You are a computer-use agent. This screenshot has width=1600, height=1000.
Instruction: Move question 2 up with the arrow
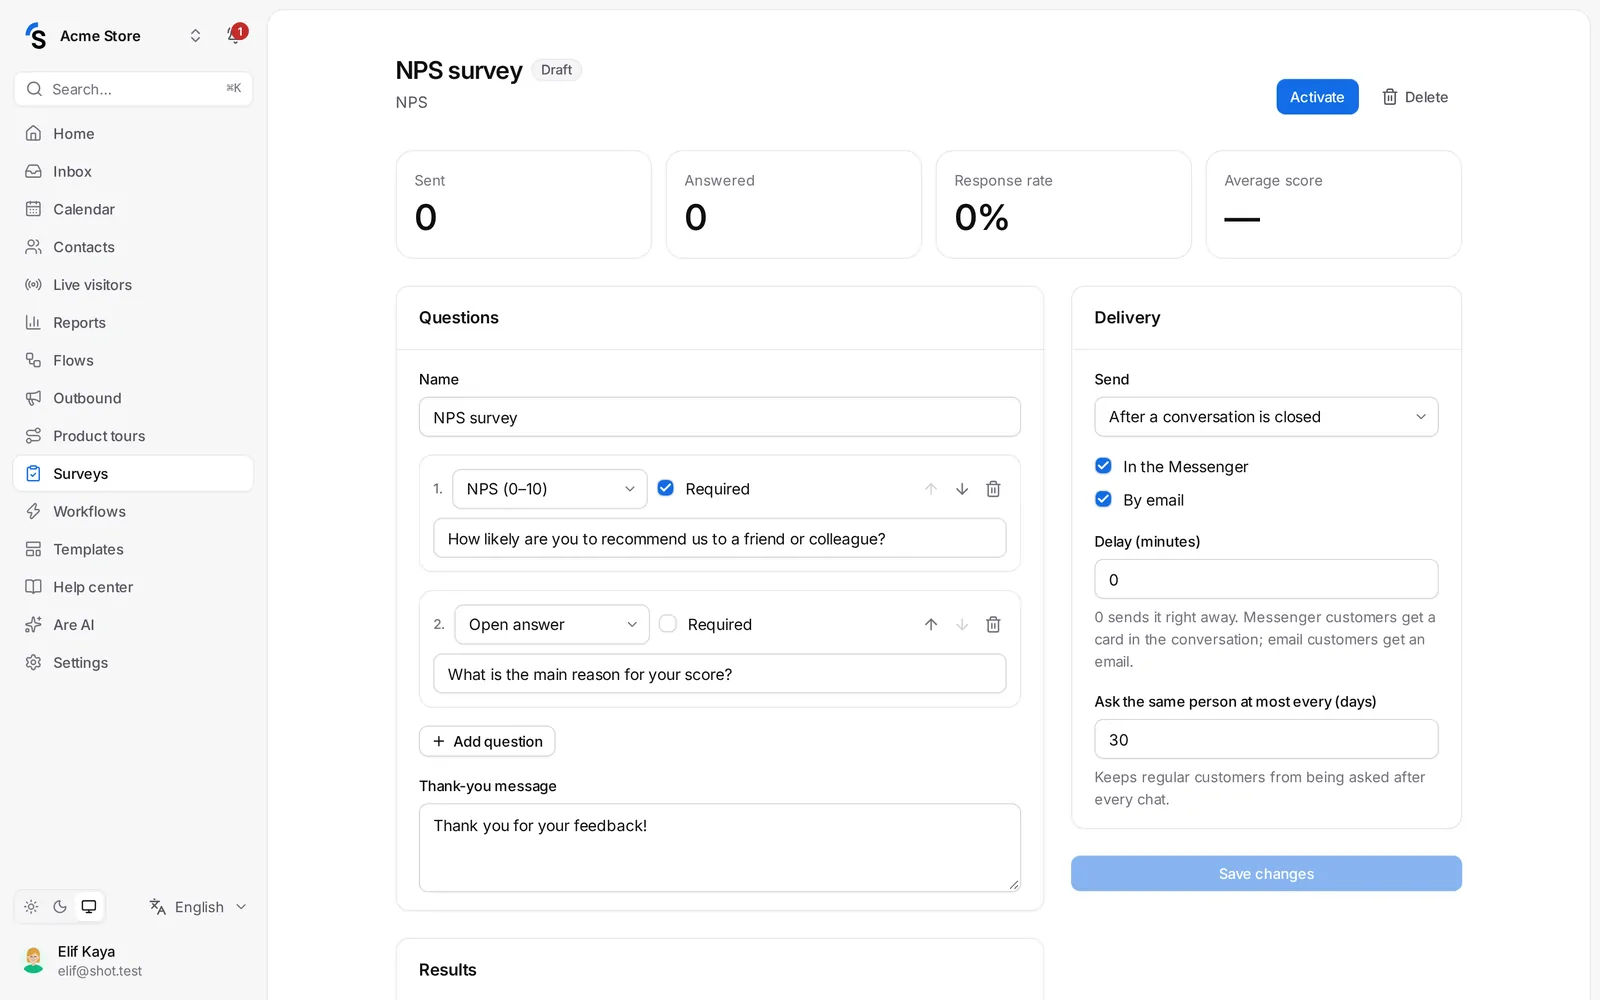[x=931, y=625]
